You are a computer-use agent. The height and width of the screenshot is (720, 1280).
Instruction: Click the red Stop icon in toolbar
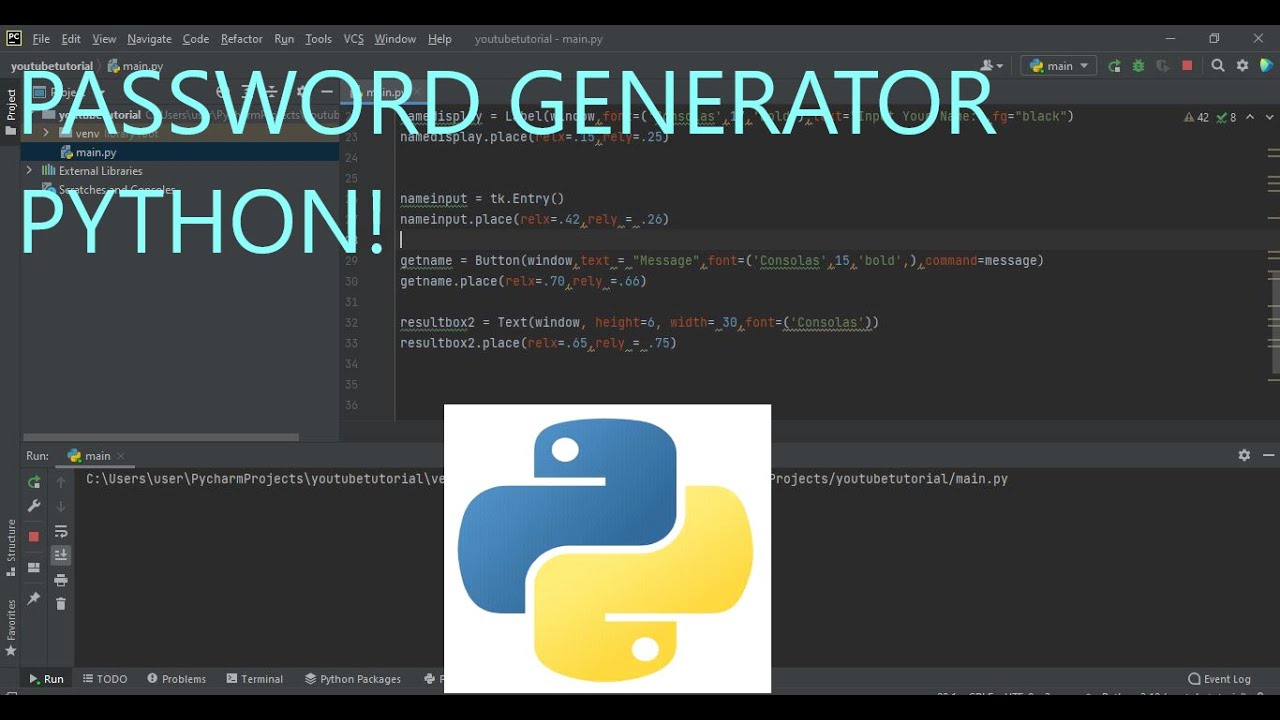pos(1187,66)
